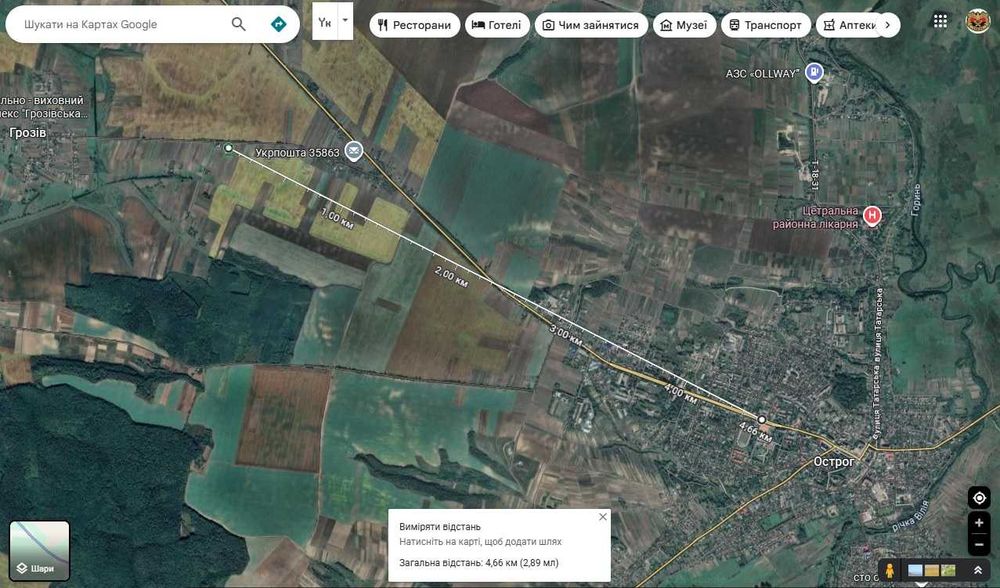Zoom in with the plus button
1000x588 pixels.
pos(979,523)
